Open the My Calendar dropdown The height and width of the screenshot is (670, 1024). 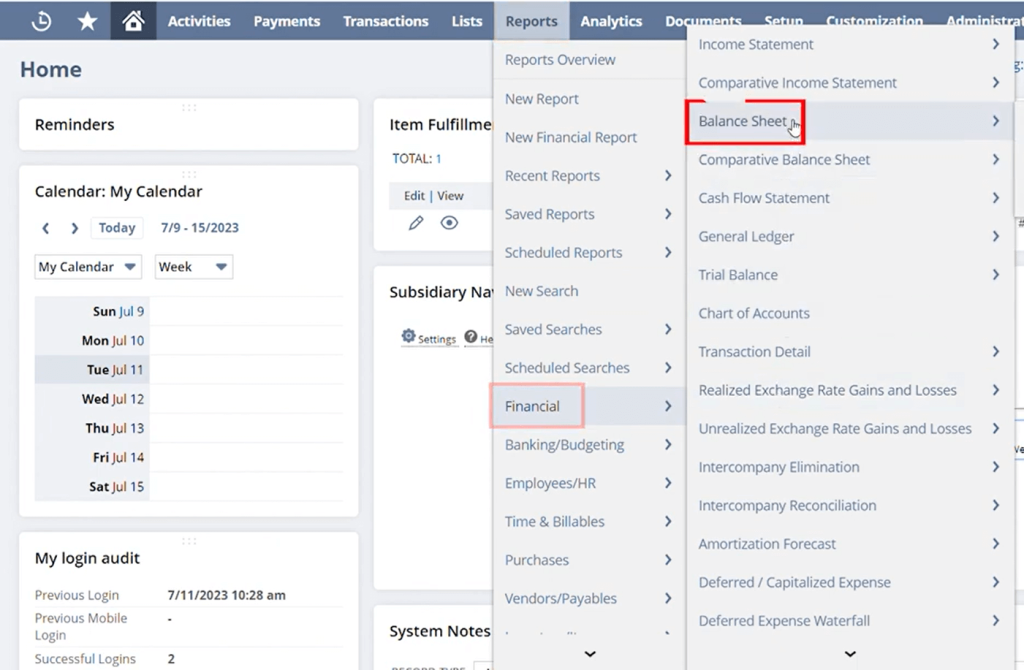[x=88, y=267]
